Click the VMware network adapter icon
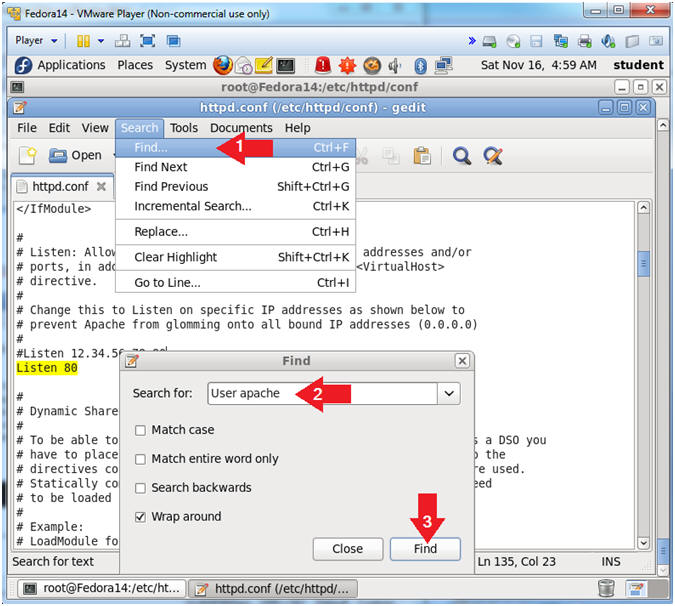The height and width of the screenshot is (606, 675). click(560, 41)
